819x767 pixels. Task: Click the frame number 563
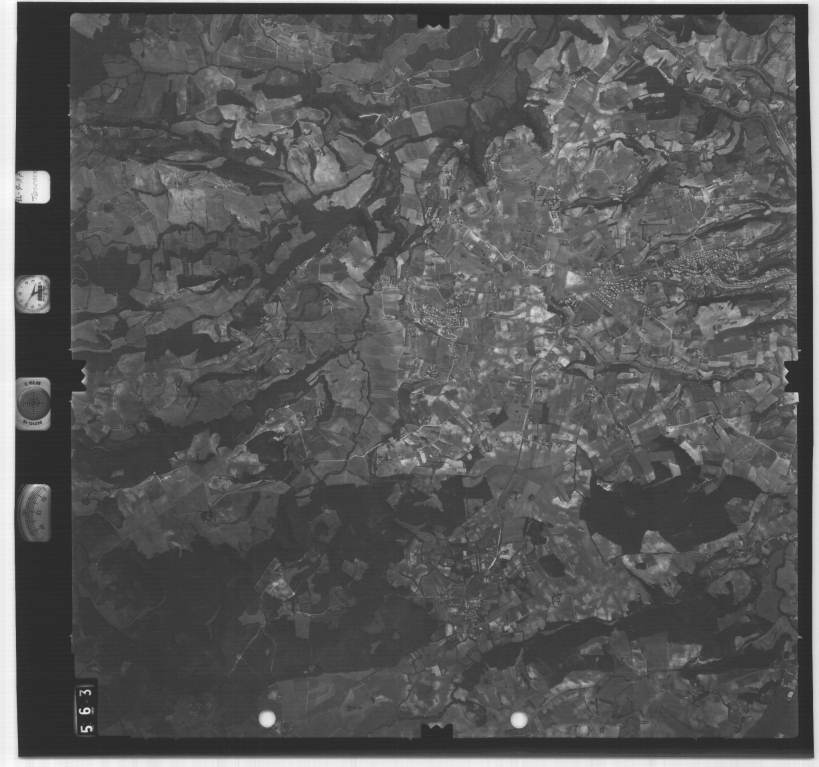click(x=87, y=710)
